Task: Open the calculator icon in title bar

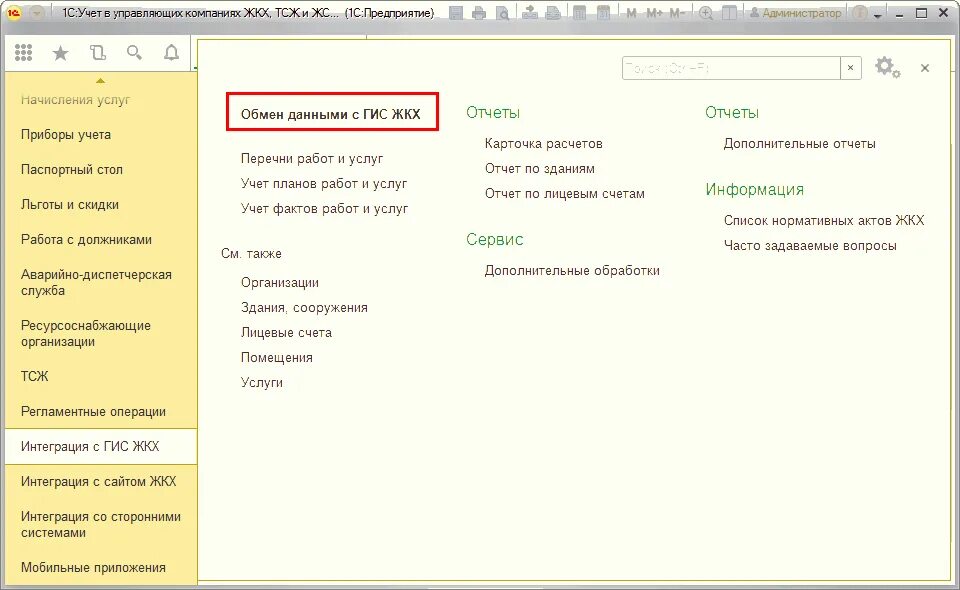Action: pos(580,13)
